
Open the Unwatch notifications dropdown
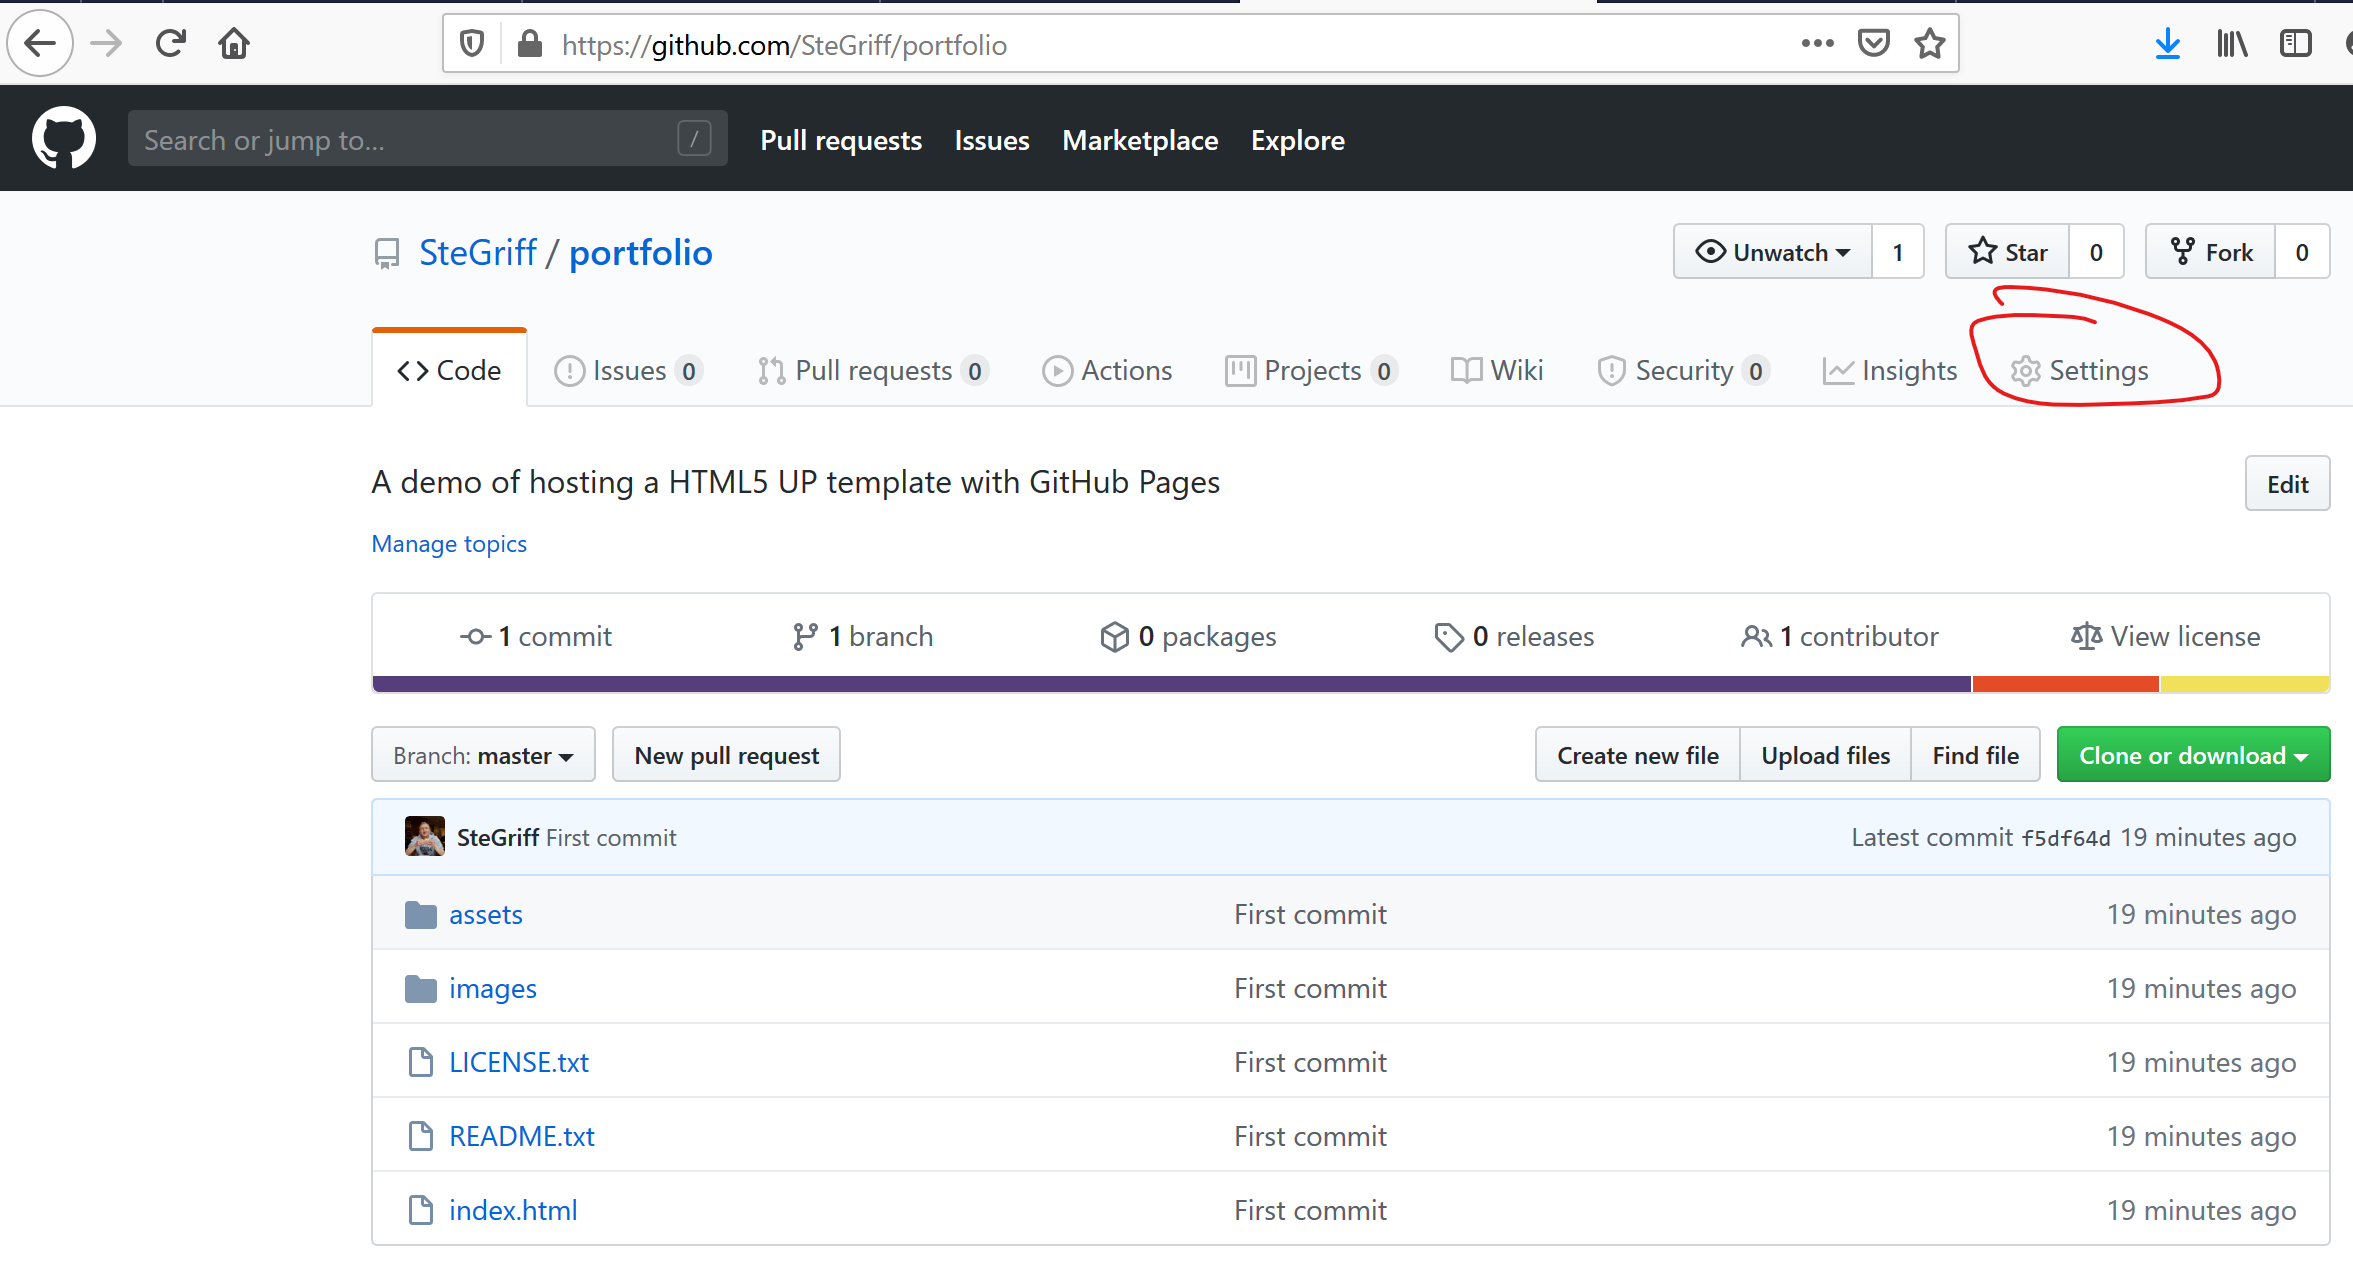(x=1773, y=252)
